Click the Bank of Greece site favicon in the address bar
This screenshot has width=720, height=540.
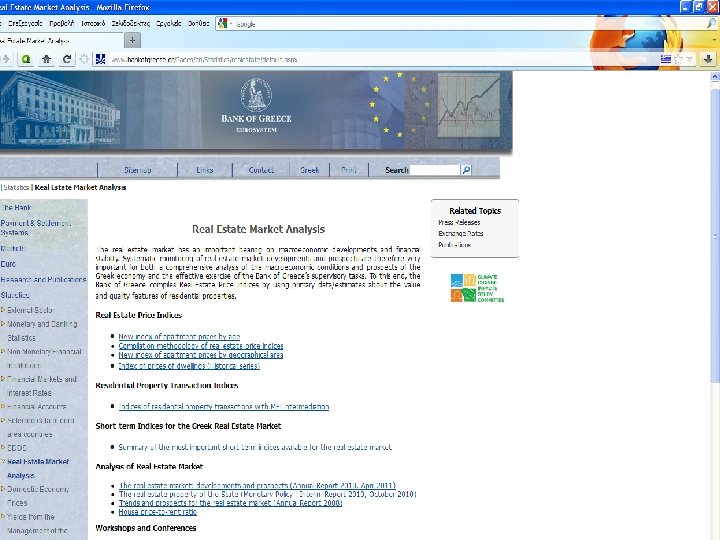(101, 59)
